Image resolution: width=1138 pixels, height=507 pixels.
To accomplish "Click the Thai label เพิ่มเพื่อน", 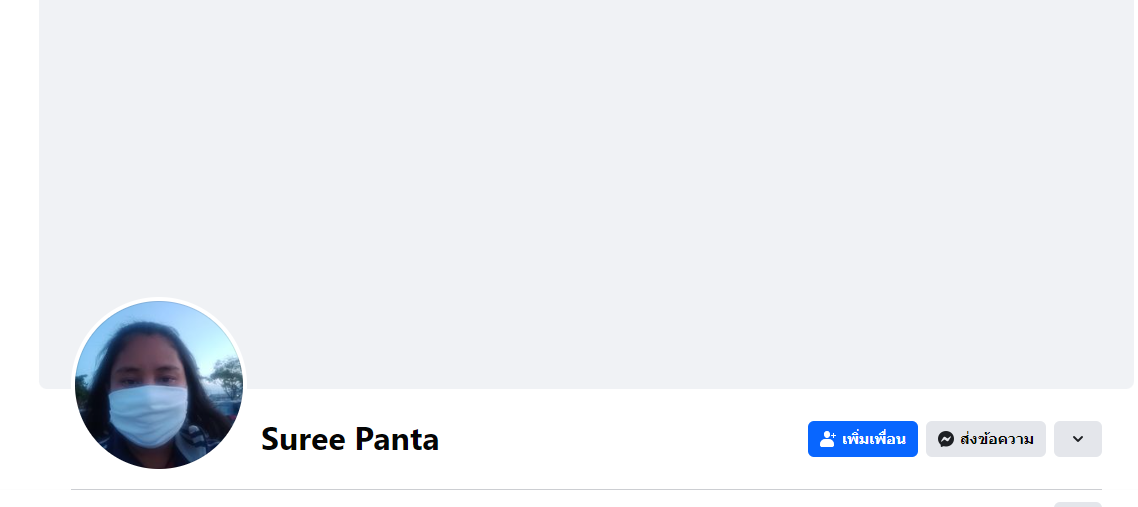I will coord(874,439).
